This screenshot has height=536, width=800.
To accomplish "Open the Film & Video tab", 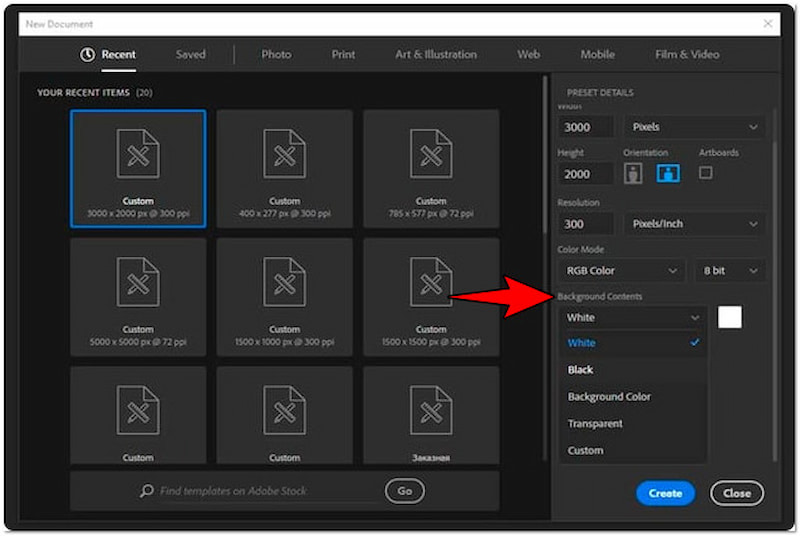I will click(x=686, y=54).
